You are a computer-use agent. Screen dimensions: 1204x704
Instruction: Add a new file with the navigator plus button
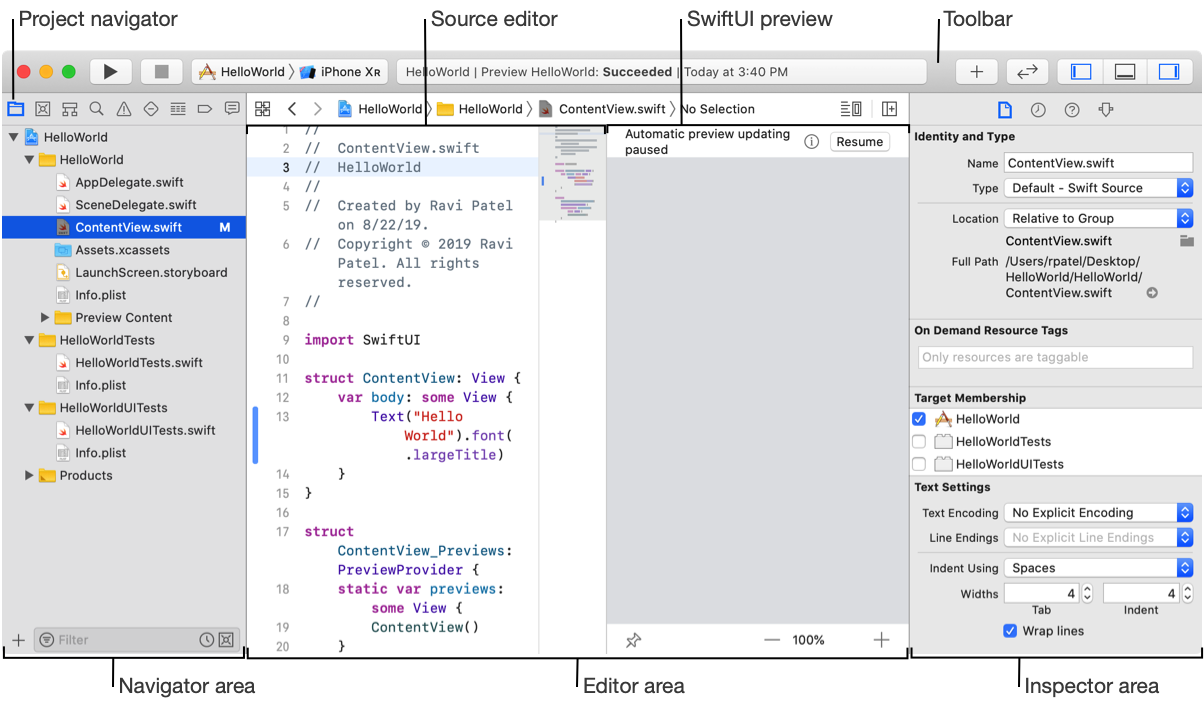click(18, 640)
